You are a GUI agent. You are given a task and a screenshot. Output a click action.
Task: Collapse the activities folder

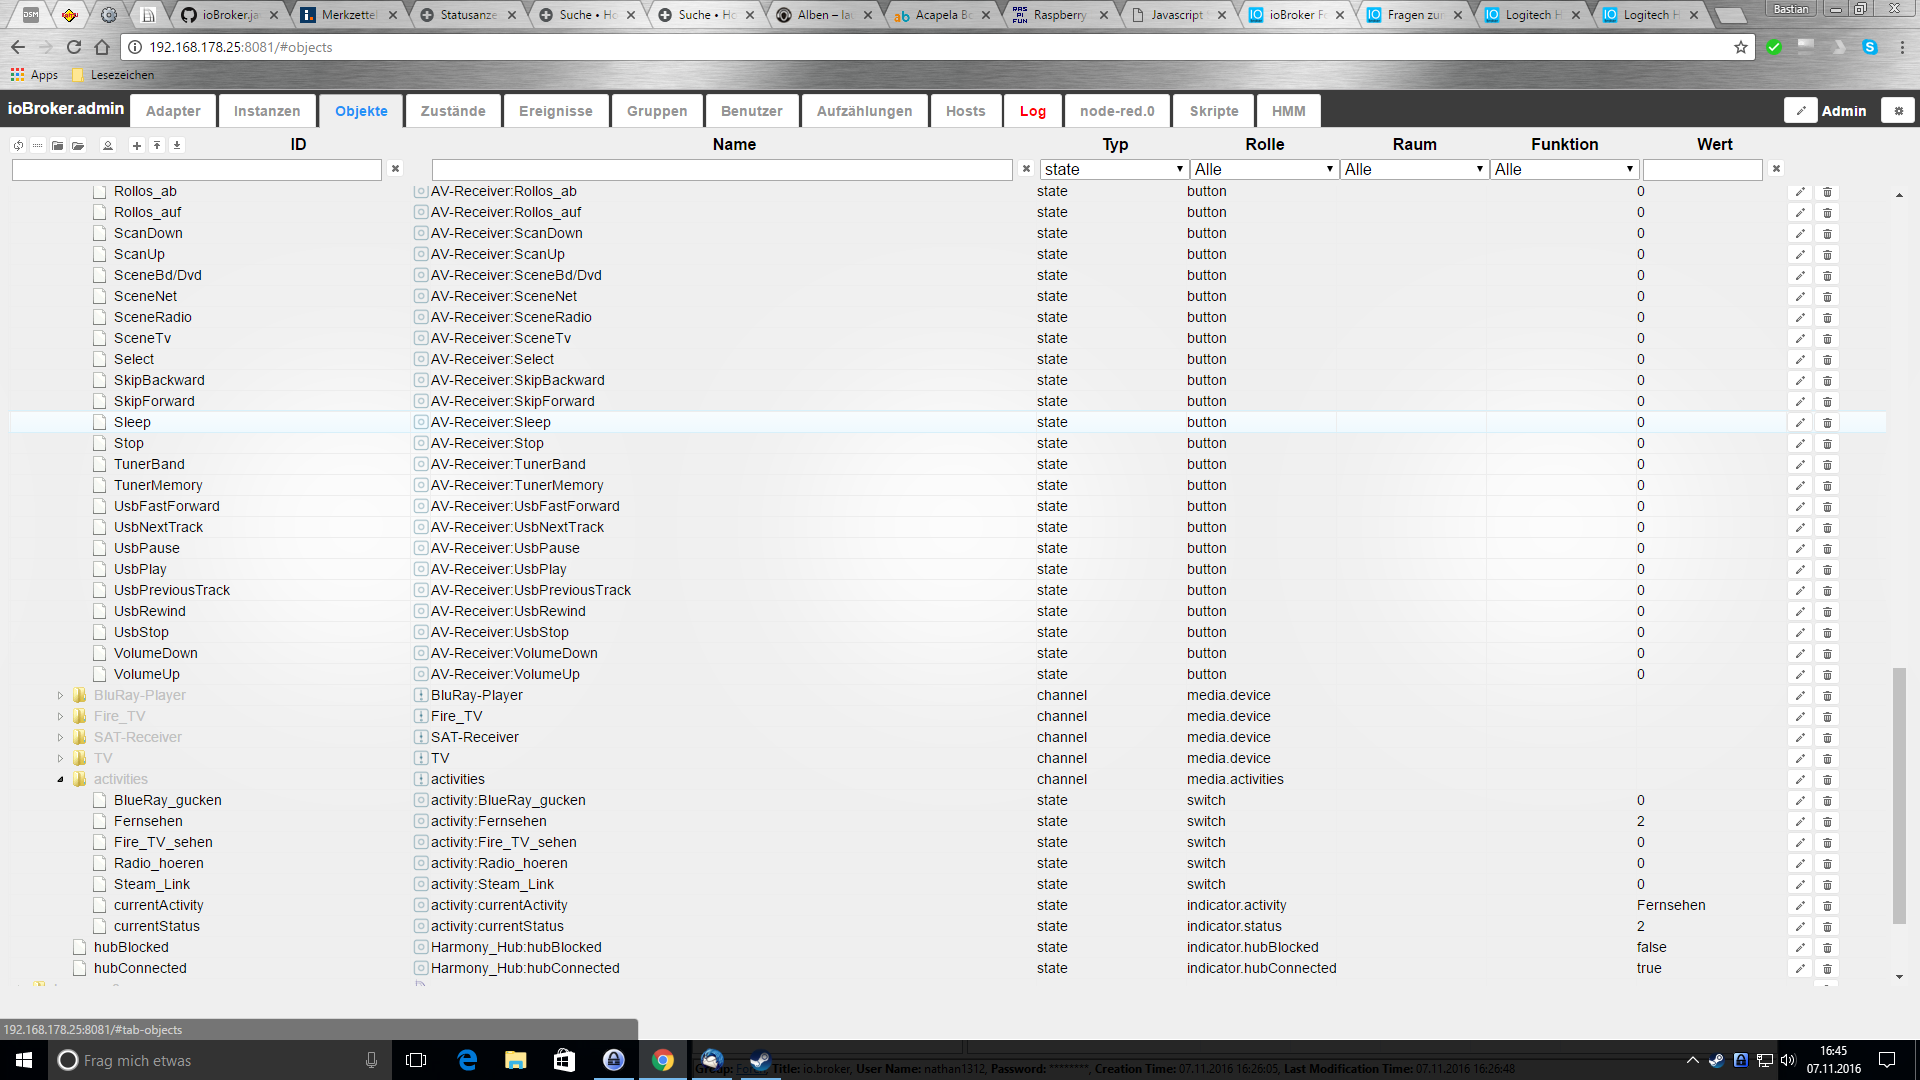click(x=60, y=779)
